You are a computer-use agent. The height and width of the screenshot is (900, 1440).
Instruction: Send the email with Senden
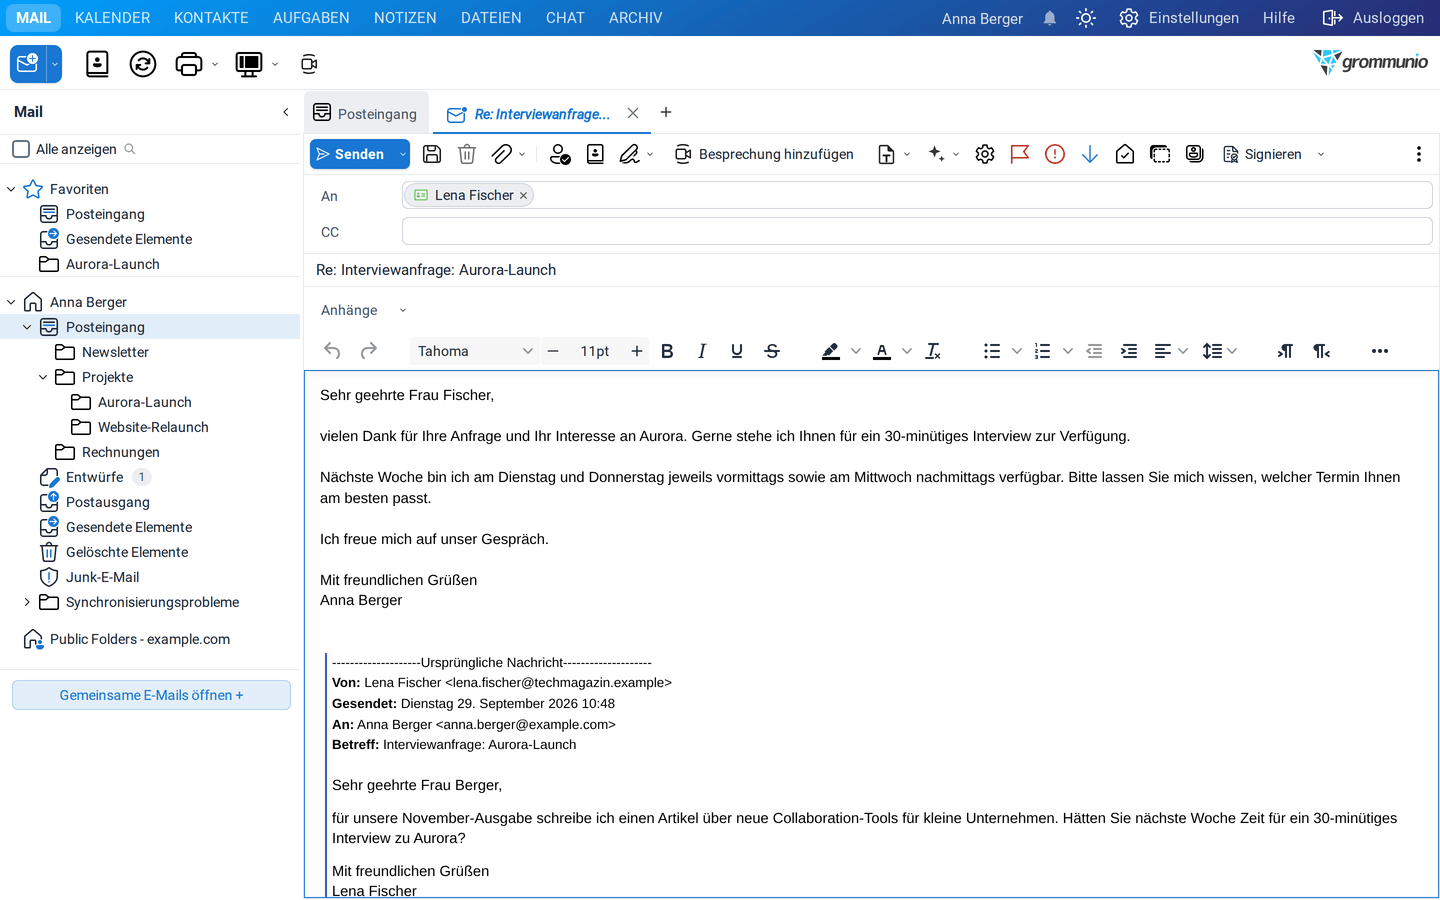pos(352,154)
